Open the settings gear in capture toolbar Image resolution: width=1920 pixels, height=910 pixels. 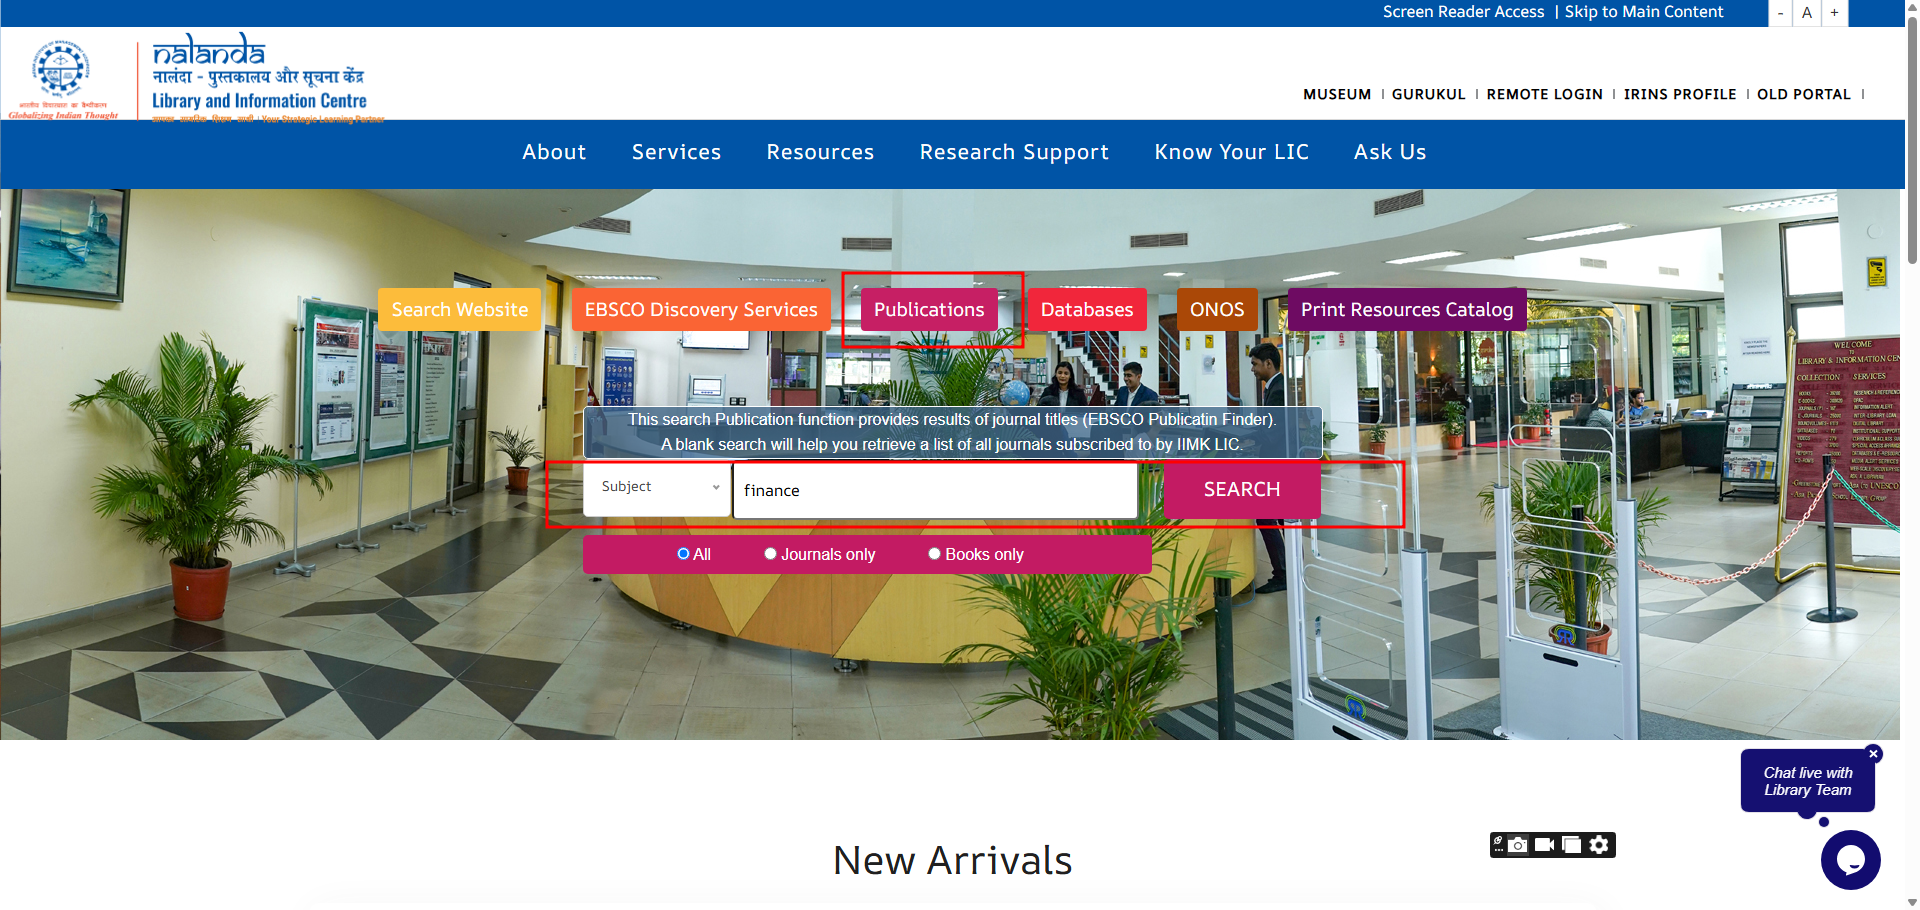(1600, 845)
